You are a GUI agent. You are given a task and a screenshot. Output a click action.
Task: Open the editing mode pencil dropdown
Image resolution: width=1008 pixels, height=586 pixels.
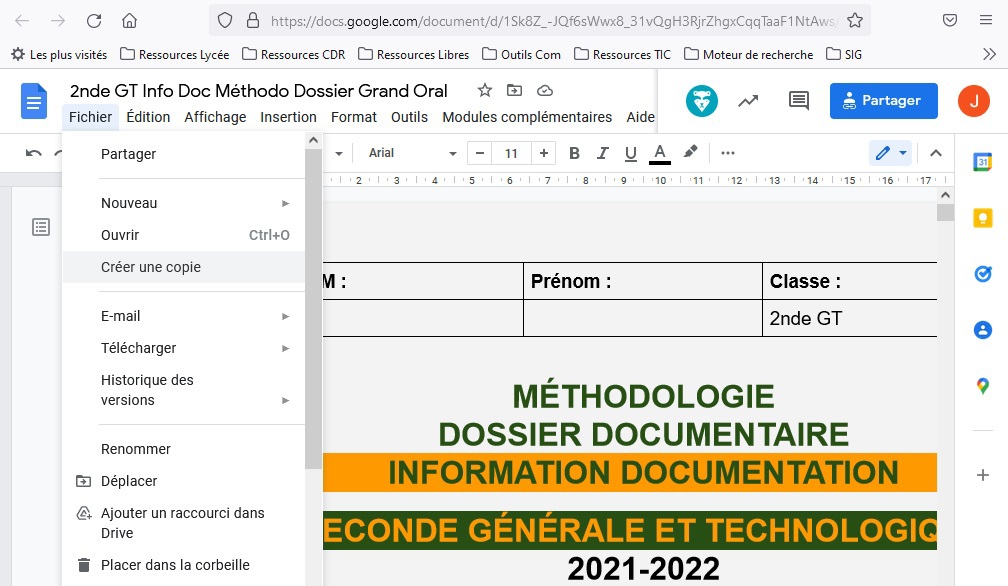point(890,153)
